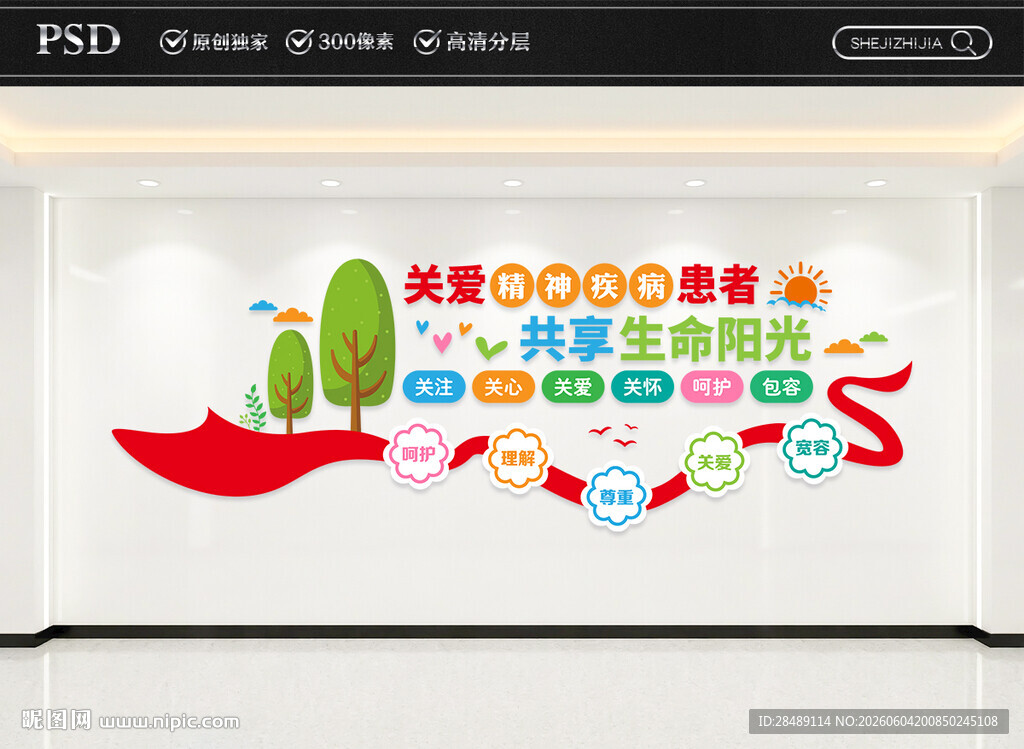Click the checkmark beside 高清分层
Screen dimensions: 1024x749
[426, 42]
